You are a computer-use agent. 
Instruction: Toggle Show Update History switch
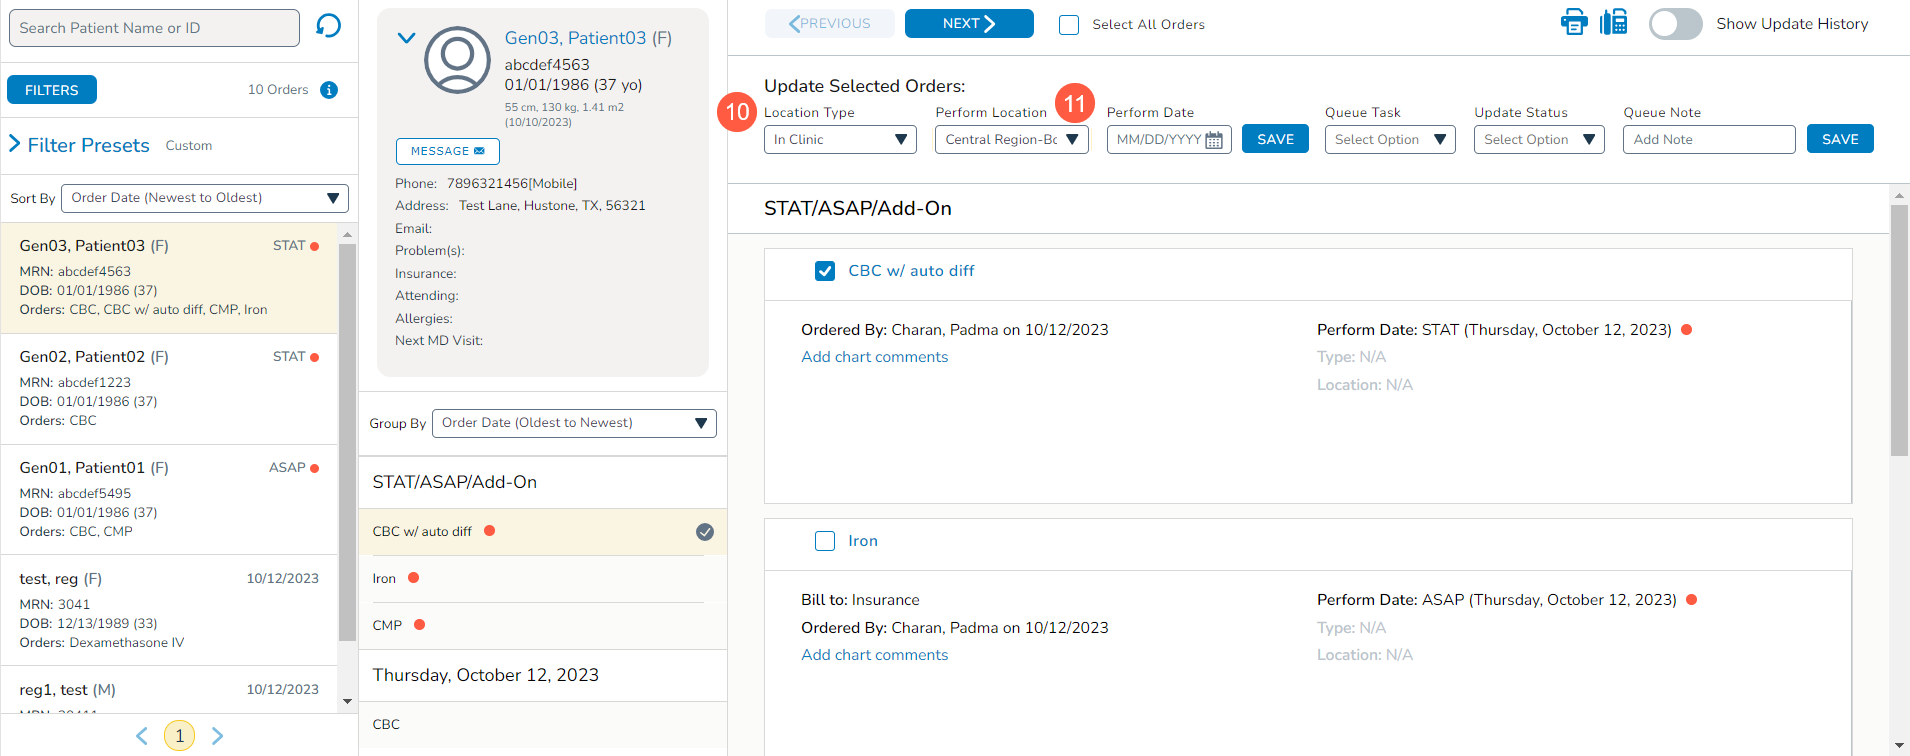(1675, 24)
